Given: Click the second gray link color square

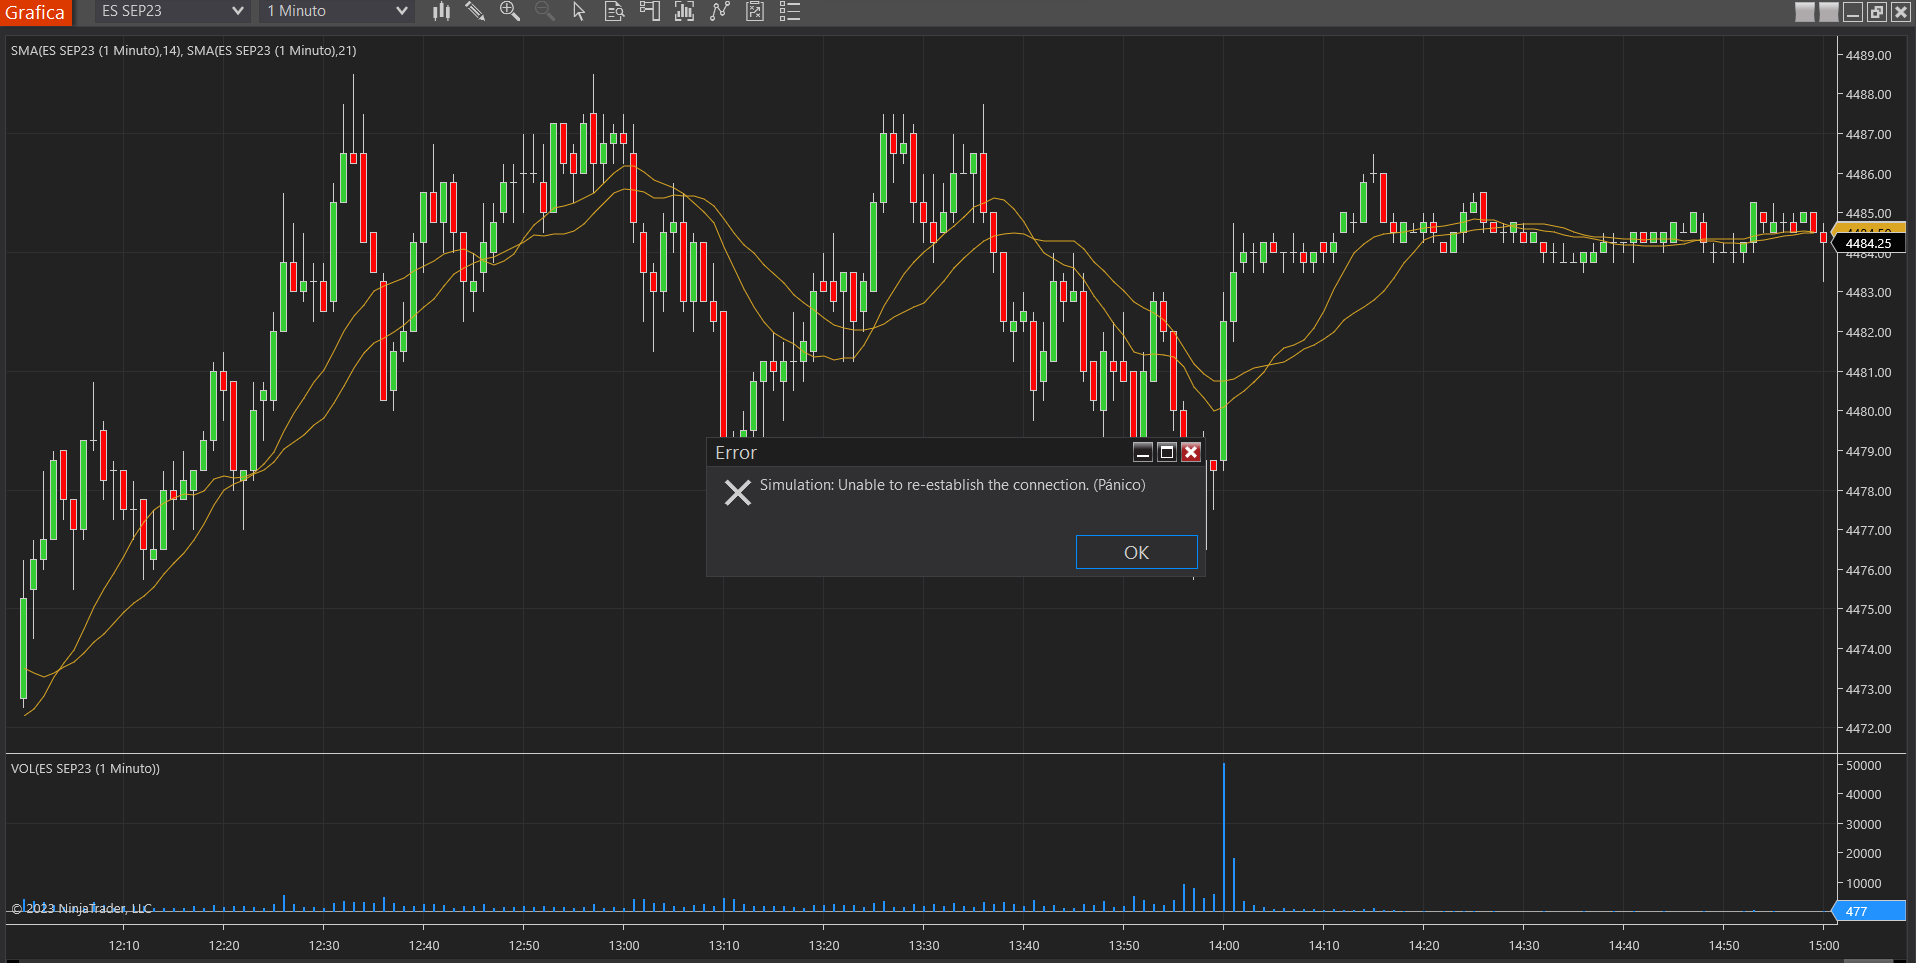Looking at the screenshot, I should pyautogui.click(x=1829, y=12).
